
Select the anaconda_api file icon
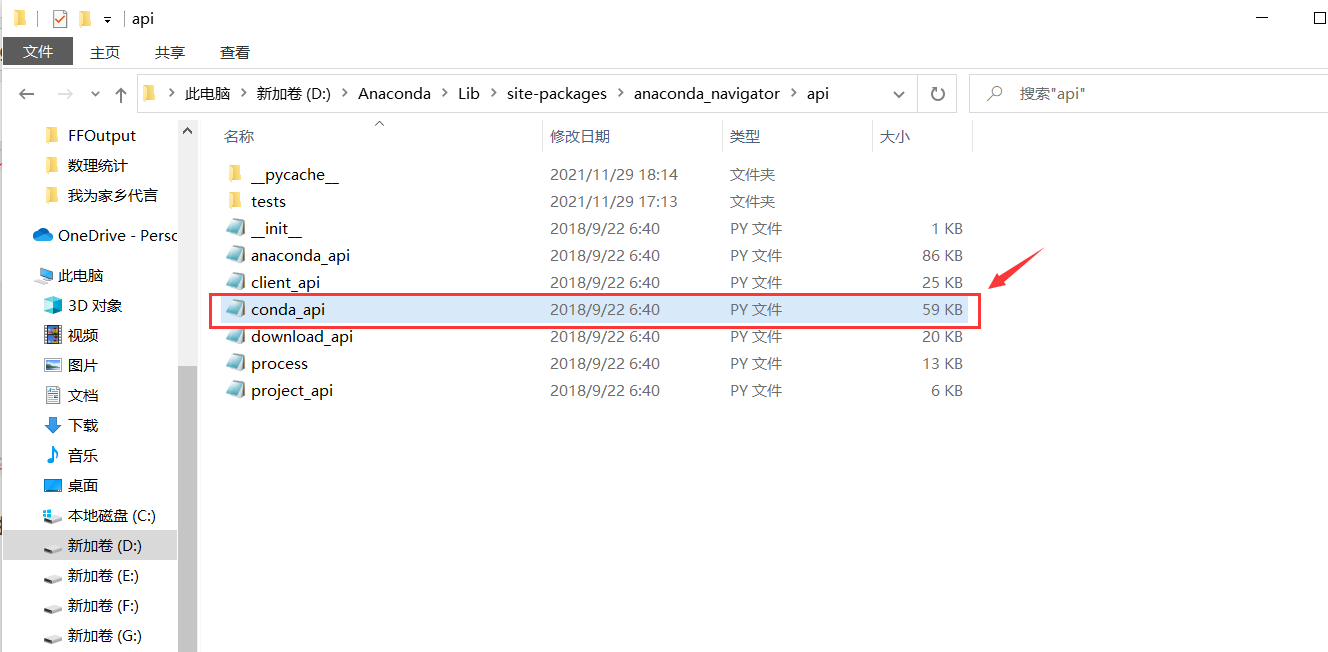(x=235, y=255)
